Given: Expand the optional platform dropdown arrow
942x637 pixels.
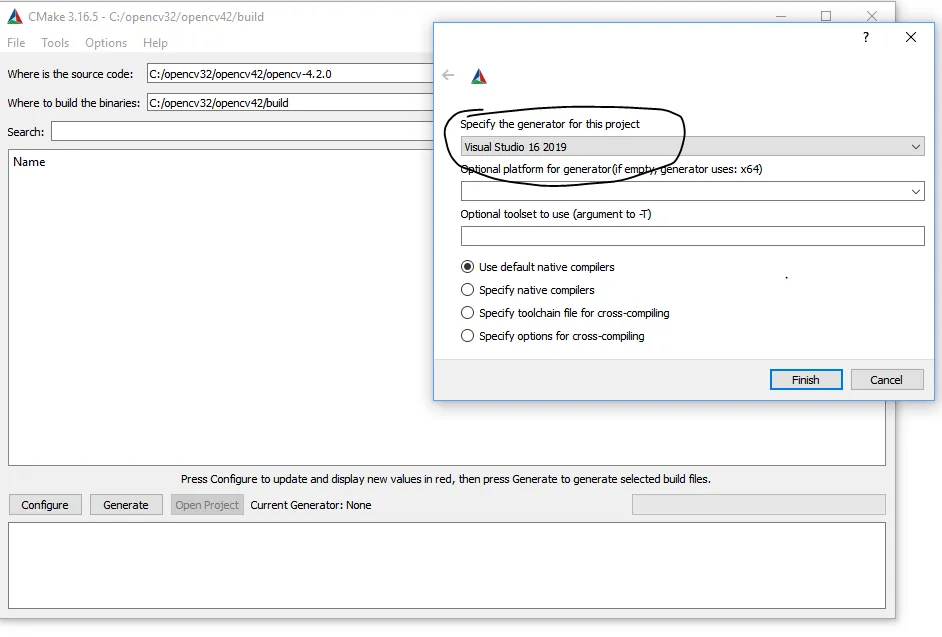Looking at the screenshot, I should coord(916,192).
